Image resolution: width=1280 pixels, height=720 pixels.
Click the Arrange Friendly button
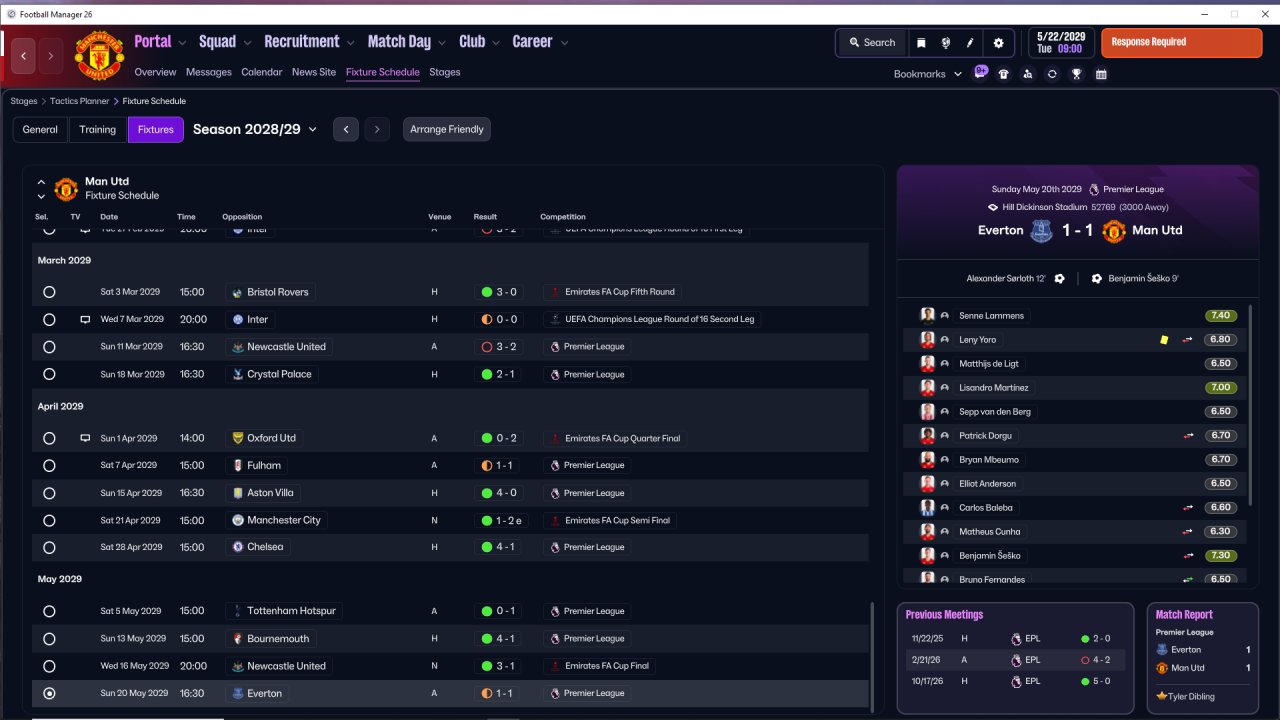pyautogui.click(x=447, y=130)
